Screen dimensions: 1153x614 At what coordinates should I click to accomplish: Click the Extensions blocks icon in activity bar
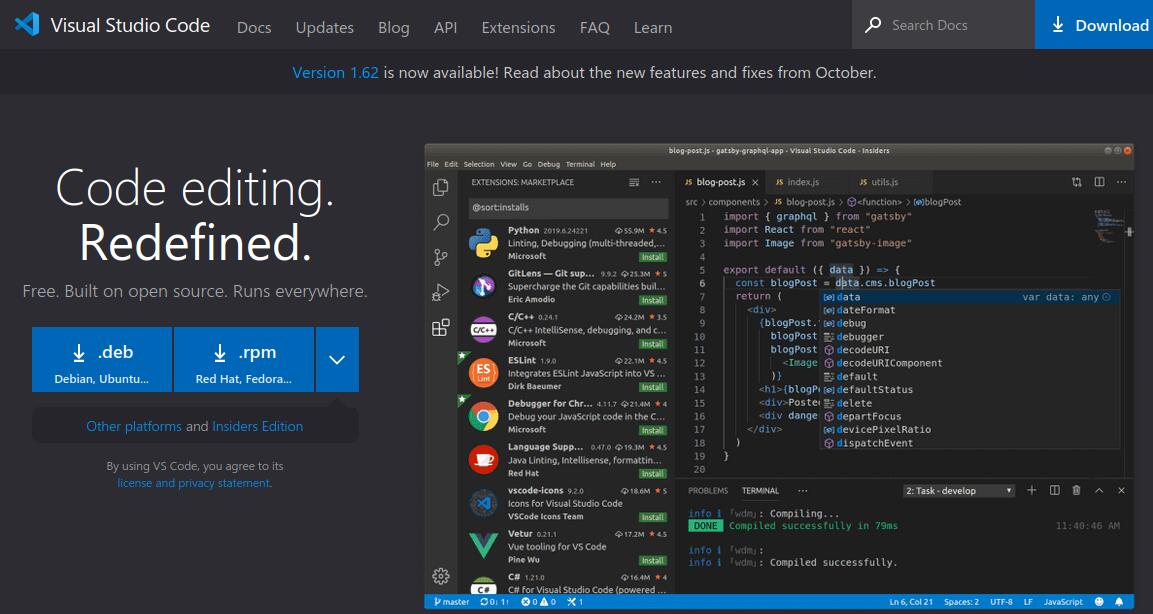point(440,327)
